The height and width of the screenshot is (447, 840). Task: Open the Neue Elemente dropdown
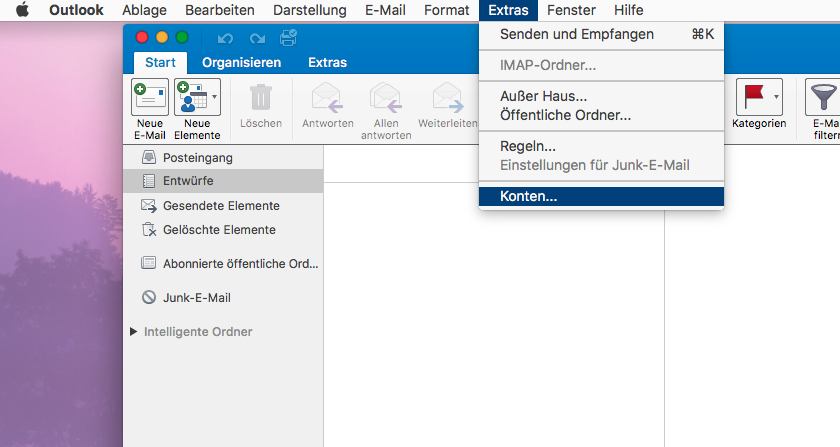point(214,97)
